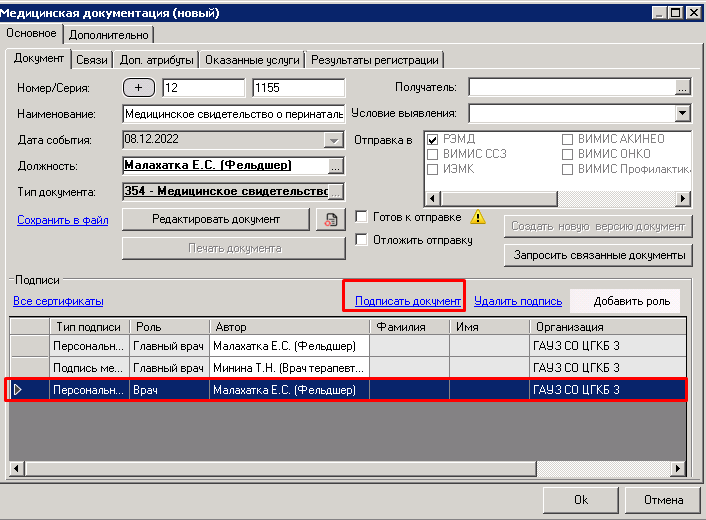
Task: Enable the Готов к отправке checkbox
Action: click(363, 216)
